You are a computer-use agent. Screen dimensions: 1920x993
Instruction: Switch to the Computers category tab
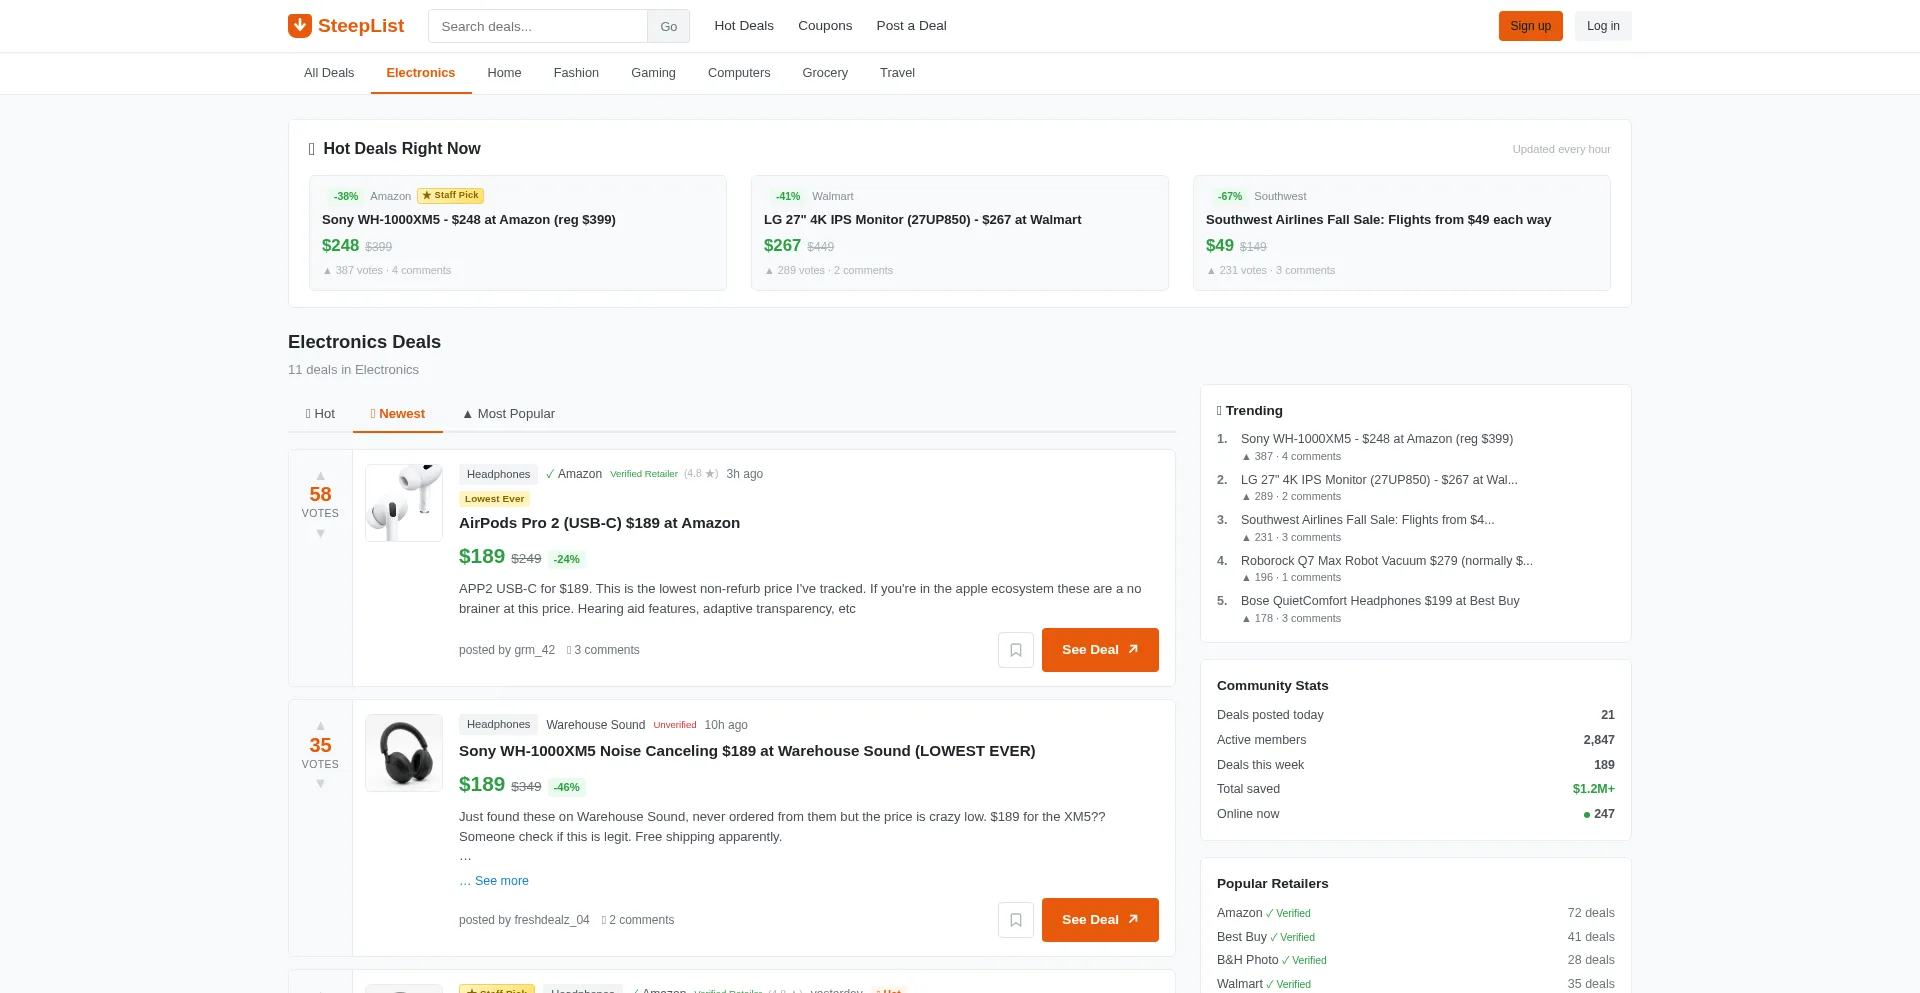(x=739, y=73)
